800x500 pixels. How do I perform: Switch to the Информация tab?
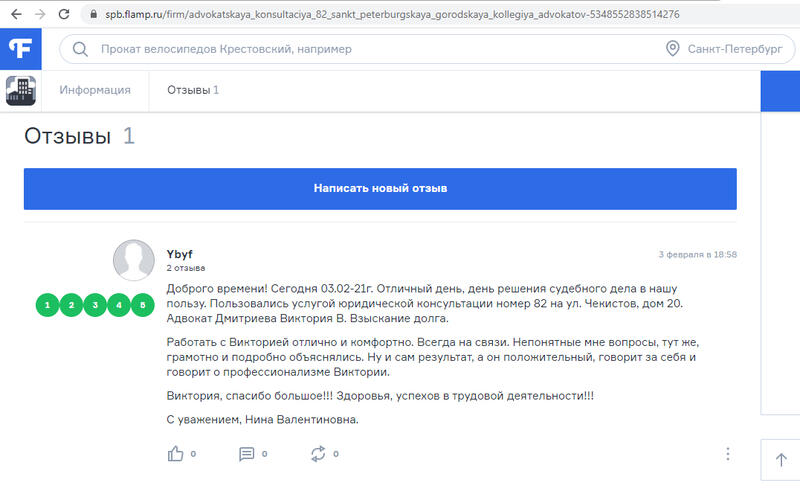[95, 90]
